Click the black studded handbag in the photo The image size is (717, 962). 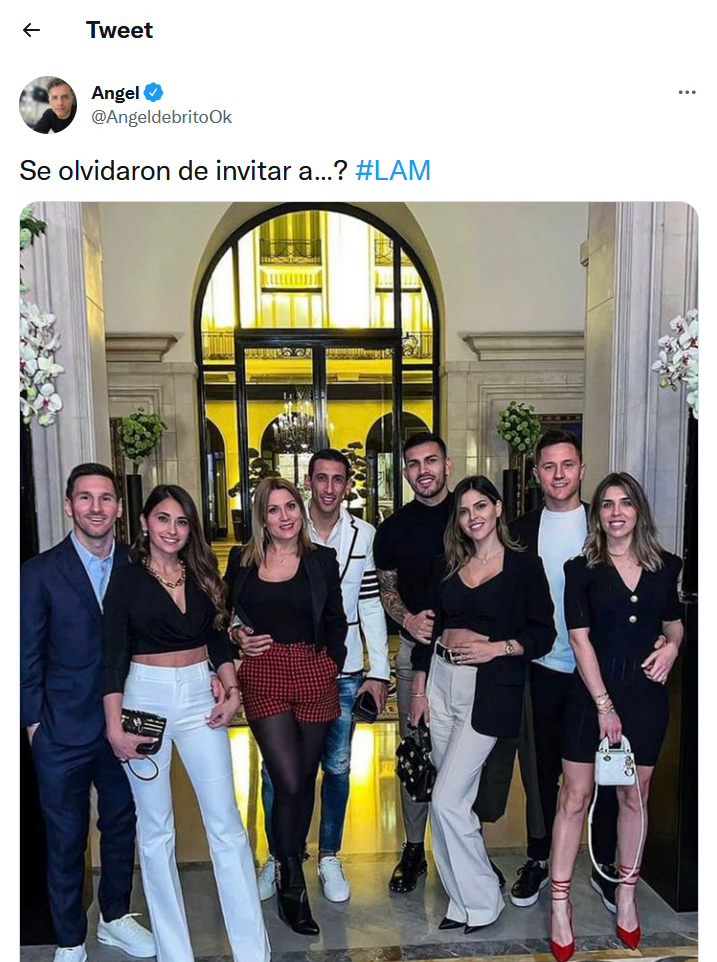pos(415,764)
